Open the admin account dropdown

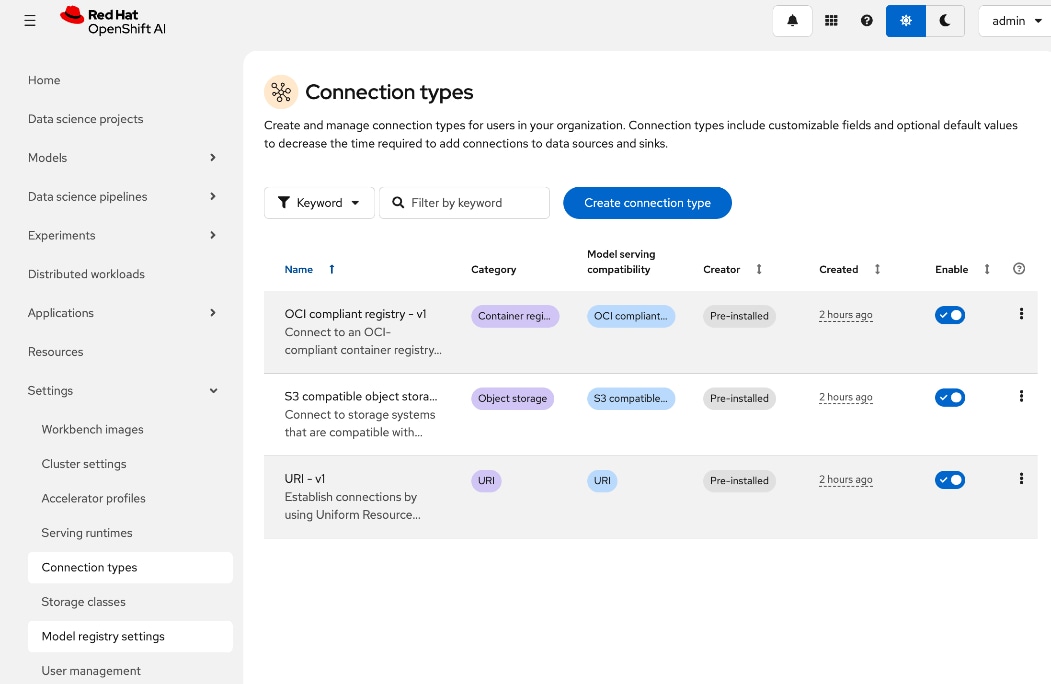tap(1014, 20)
